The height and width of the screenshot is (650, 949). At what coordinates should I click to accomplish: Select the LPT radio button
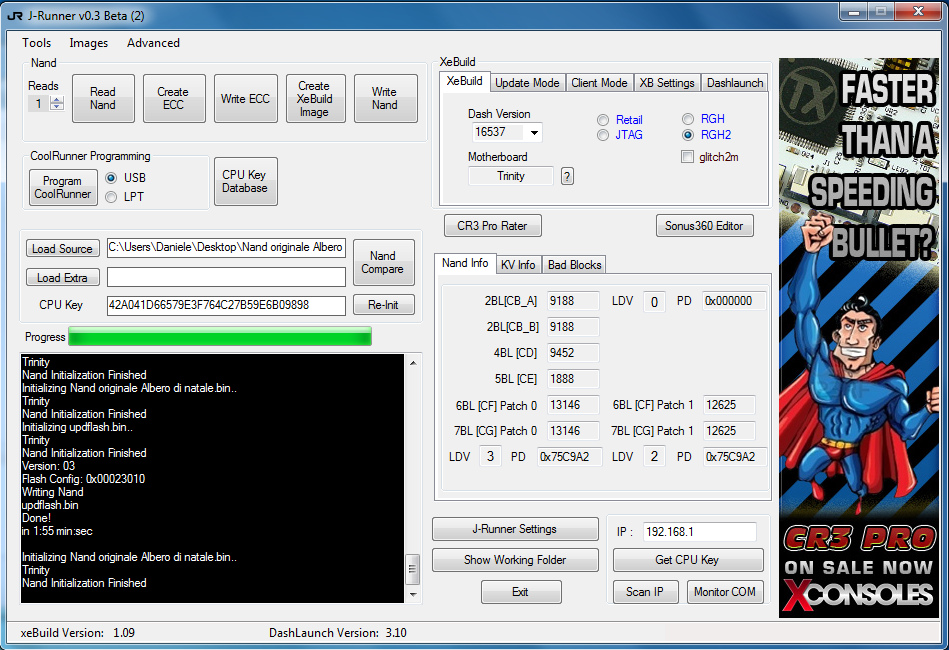tap(111, 197)
